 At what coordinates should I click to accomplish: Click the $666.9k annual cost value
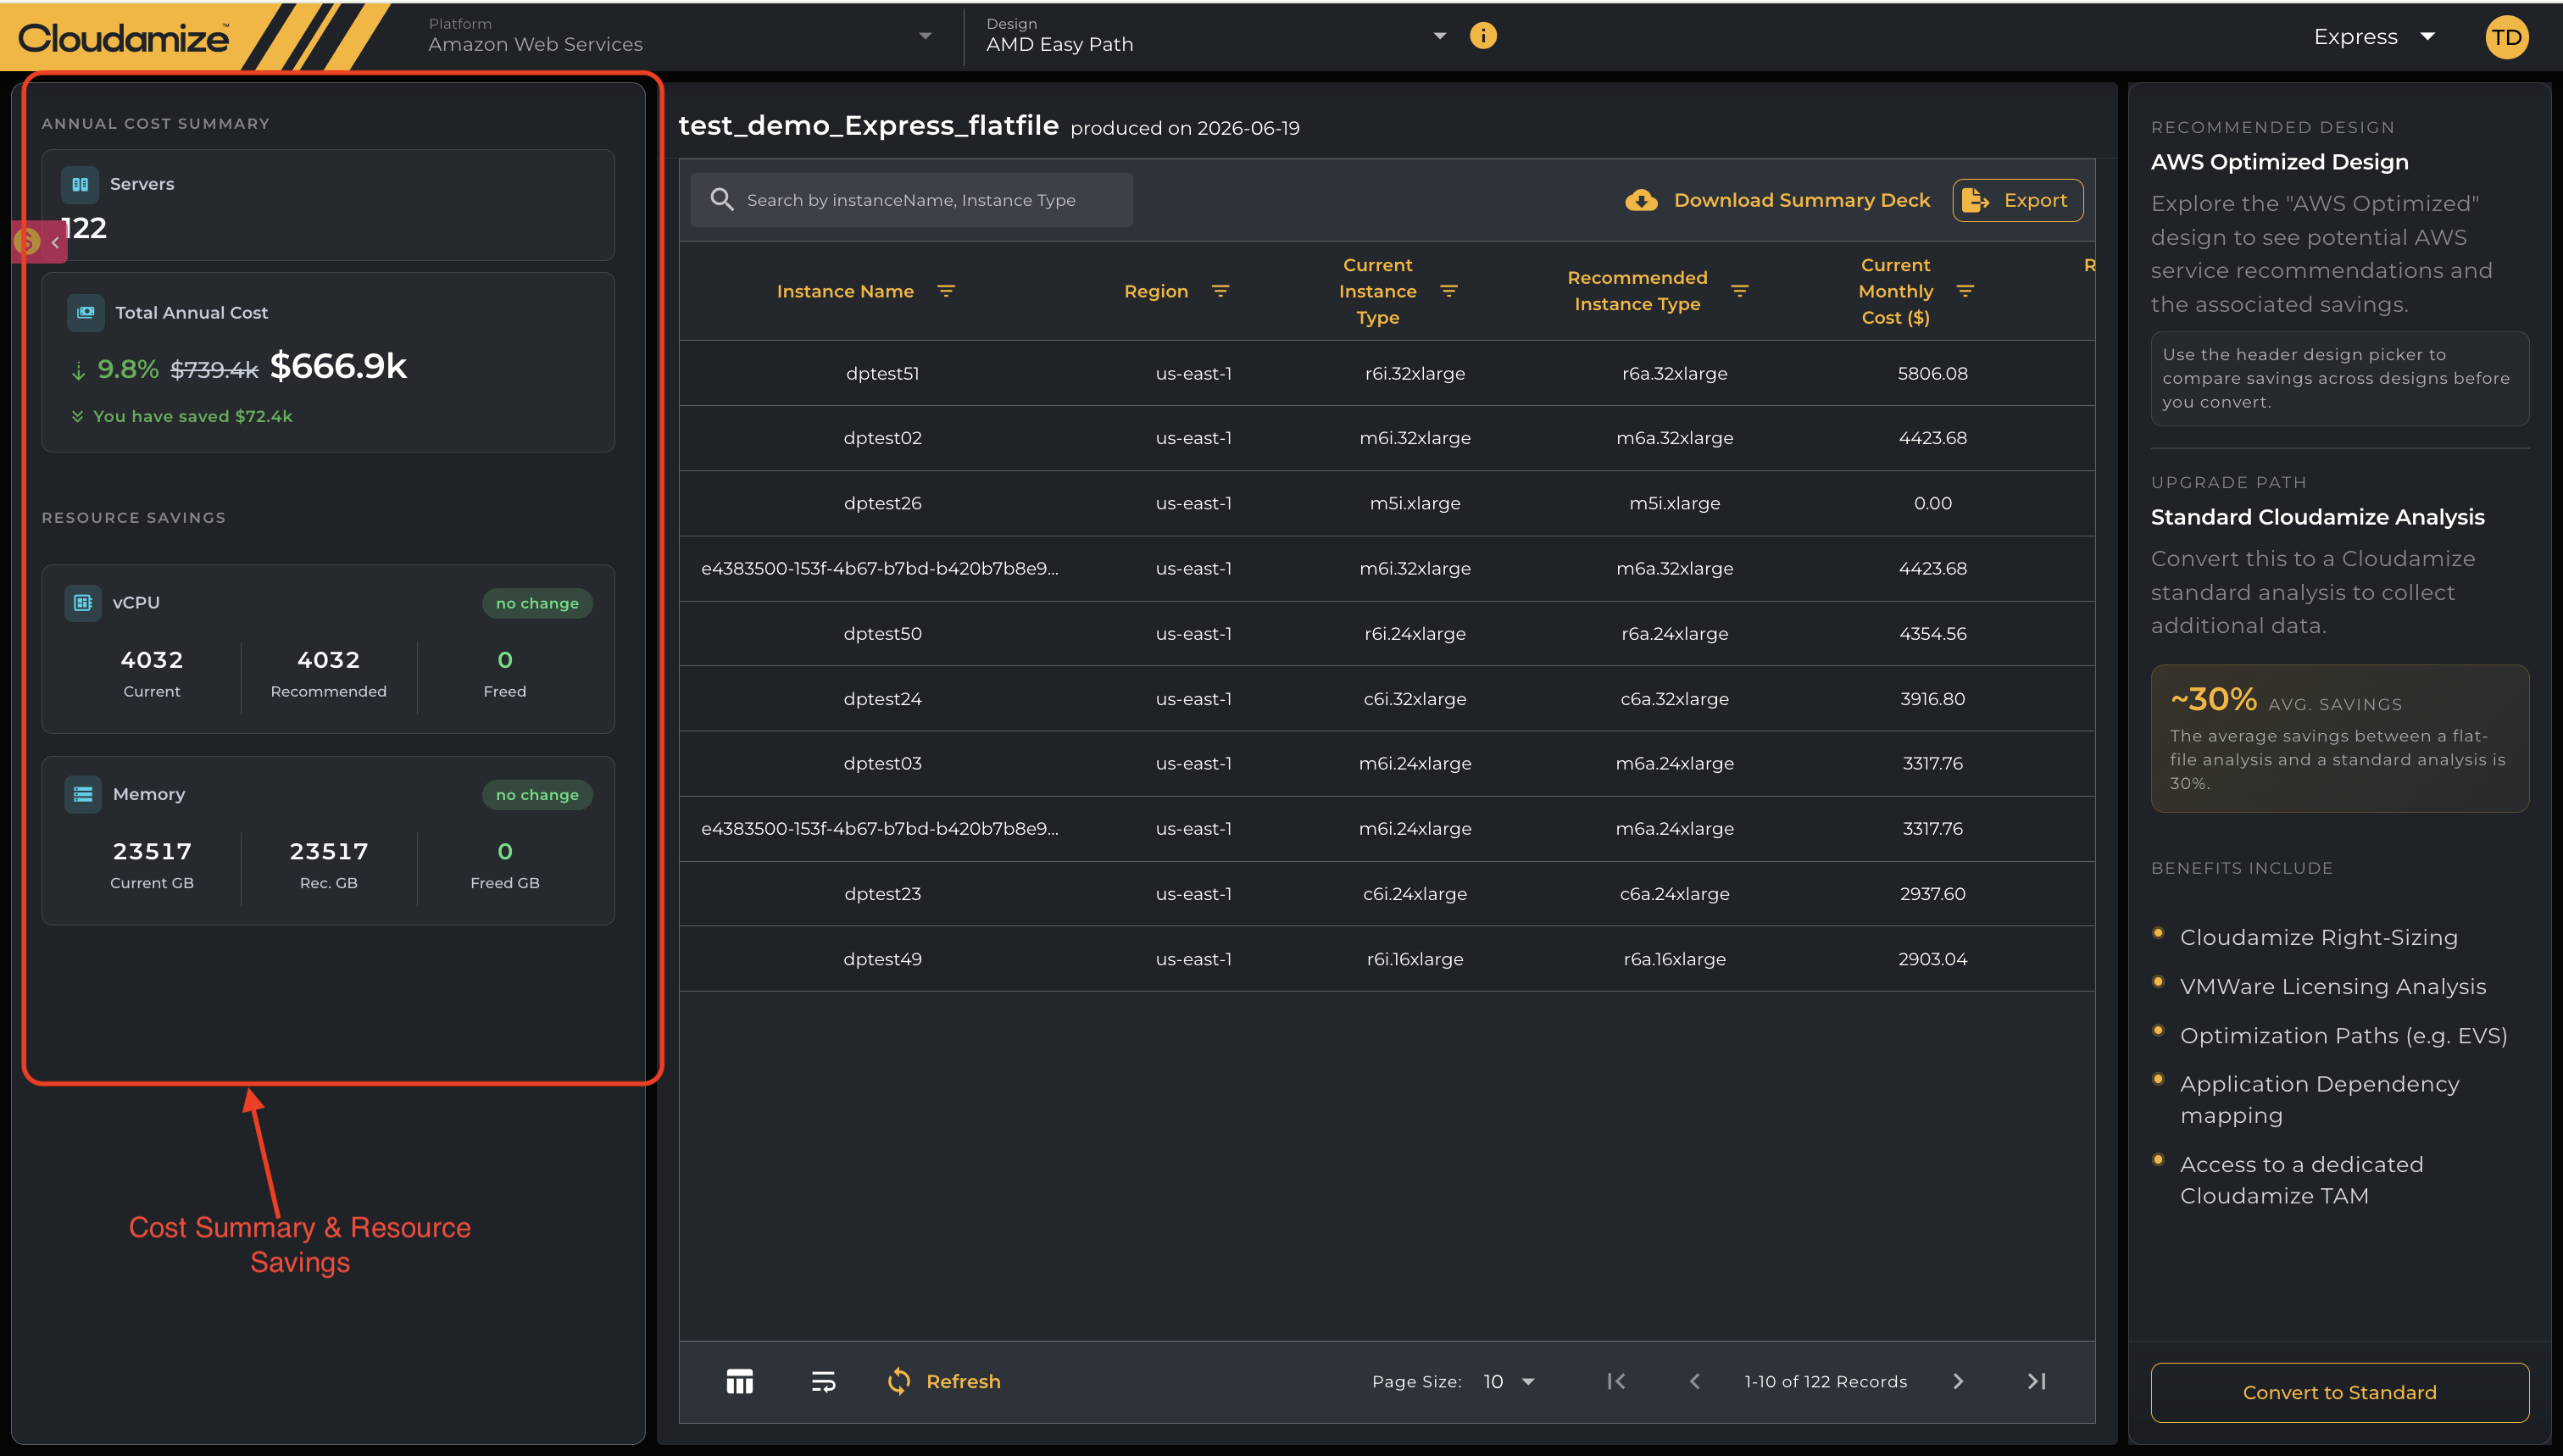click(x=338, y=366)
